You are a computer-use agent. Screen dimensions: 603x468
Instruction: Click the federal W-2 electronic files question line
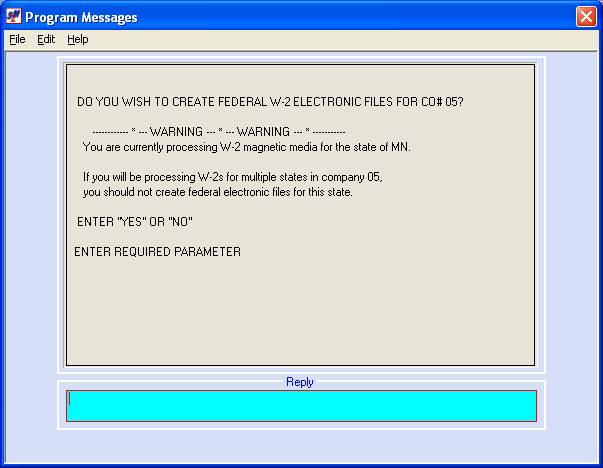tap(270, 102)
